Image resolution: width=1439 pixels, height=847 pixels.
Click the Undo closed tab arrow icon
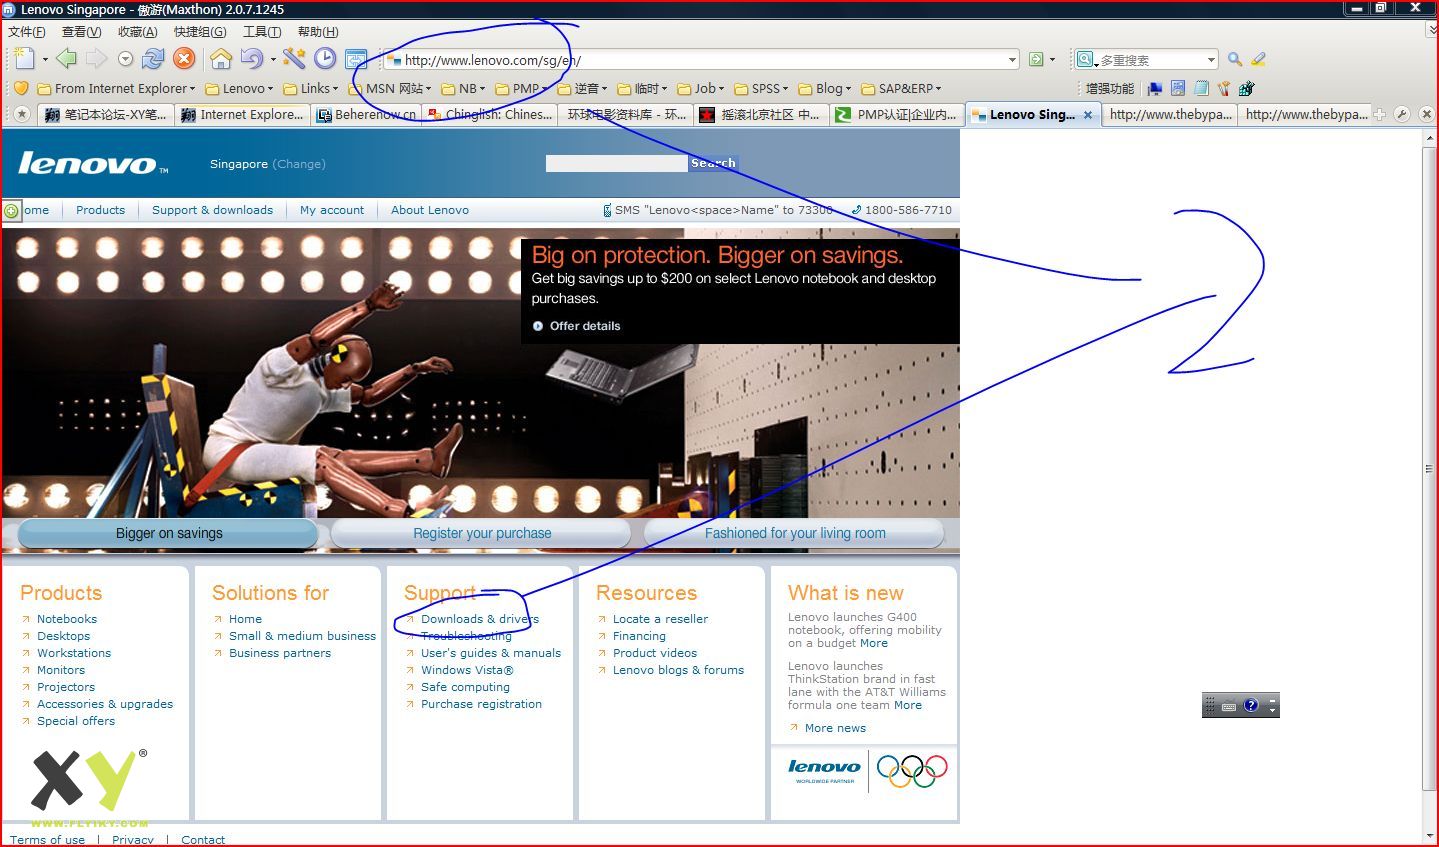point(252,59)
